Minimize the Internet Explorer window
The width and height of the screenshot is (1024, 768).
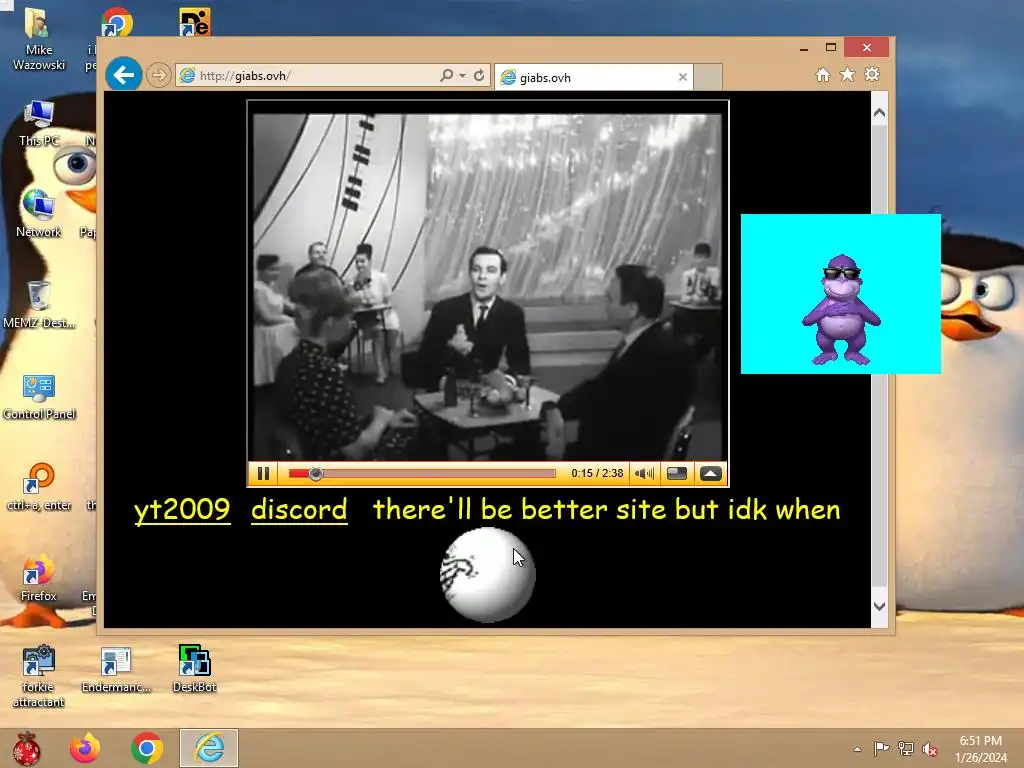[804, 48]
